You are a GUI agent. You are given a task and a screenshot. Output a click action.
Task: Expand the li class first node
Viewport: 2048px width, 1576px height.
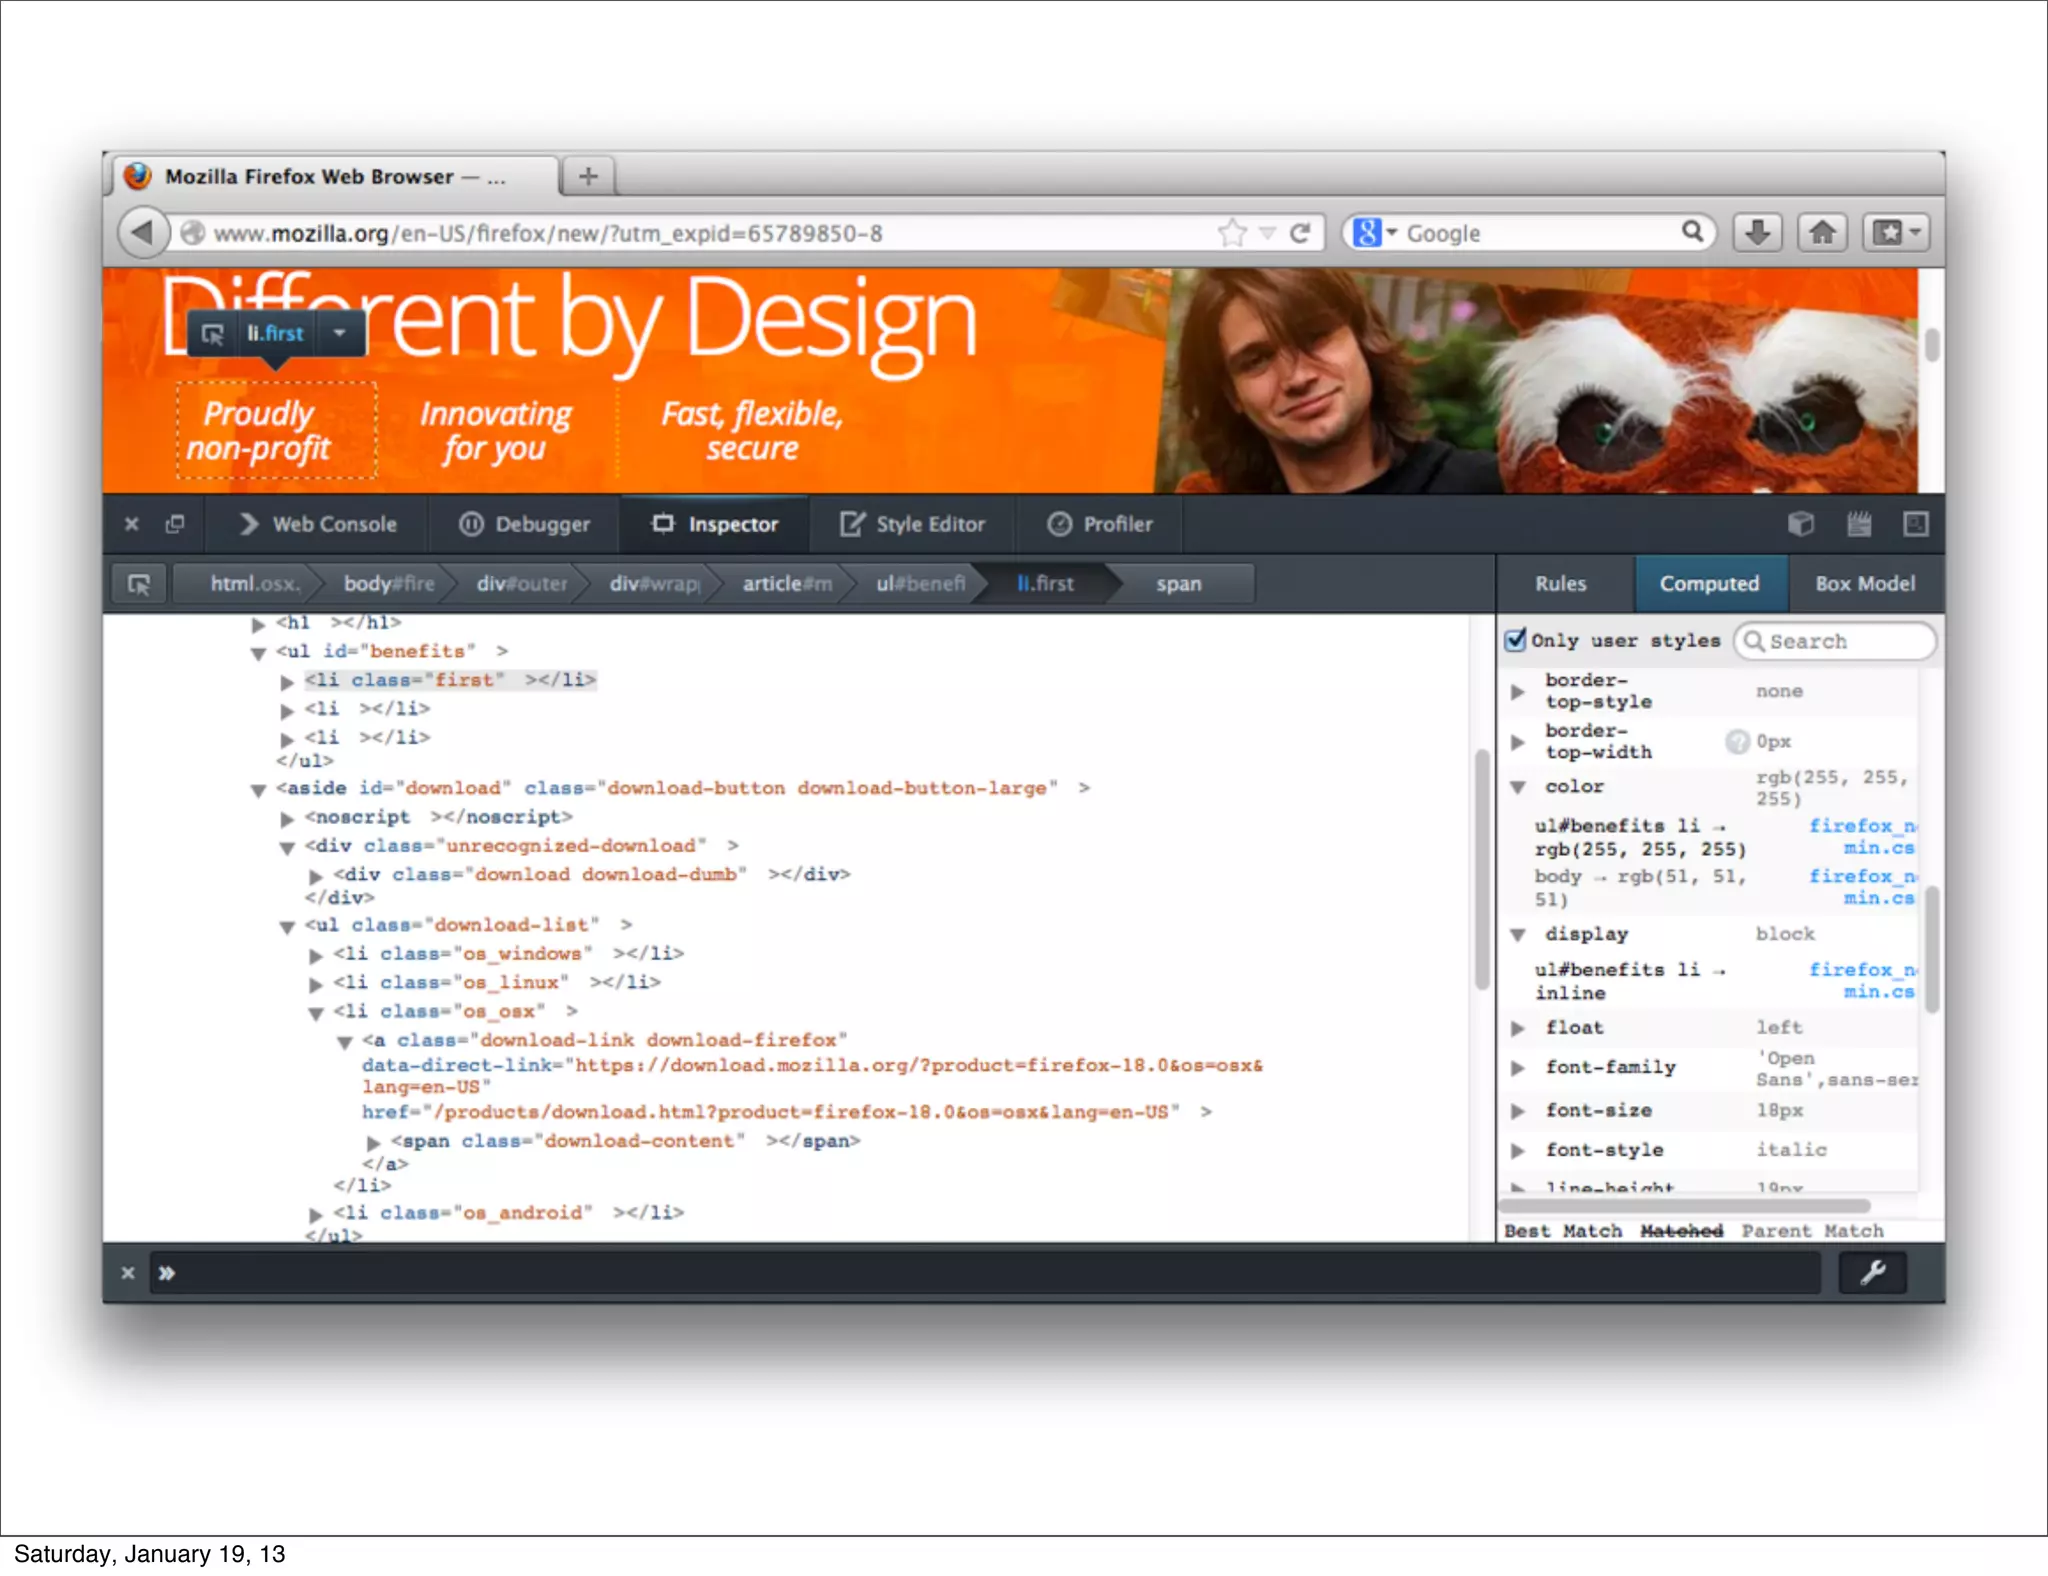(287, 681)
